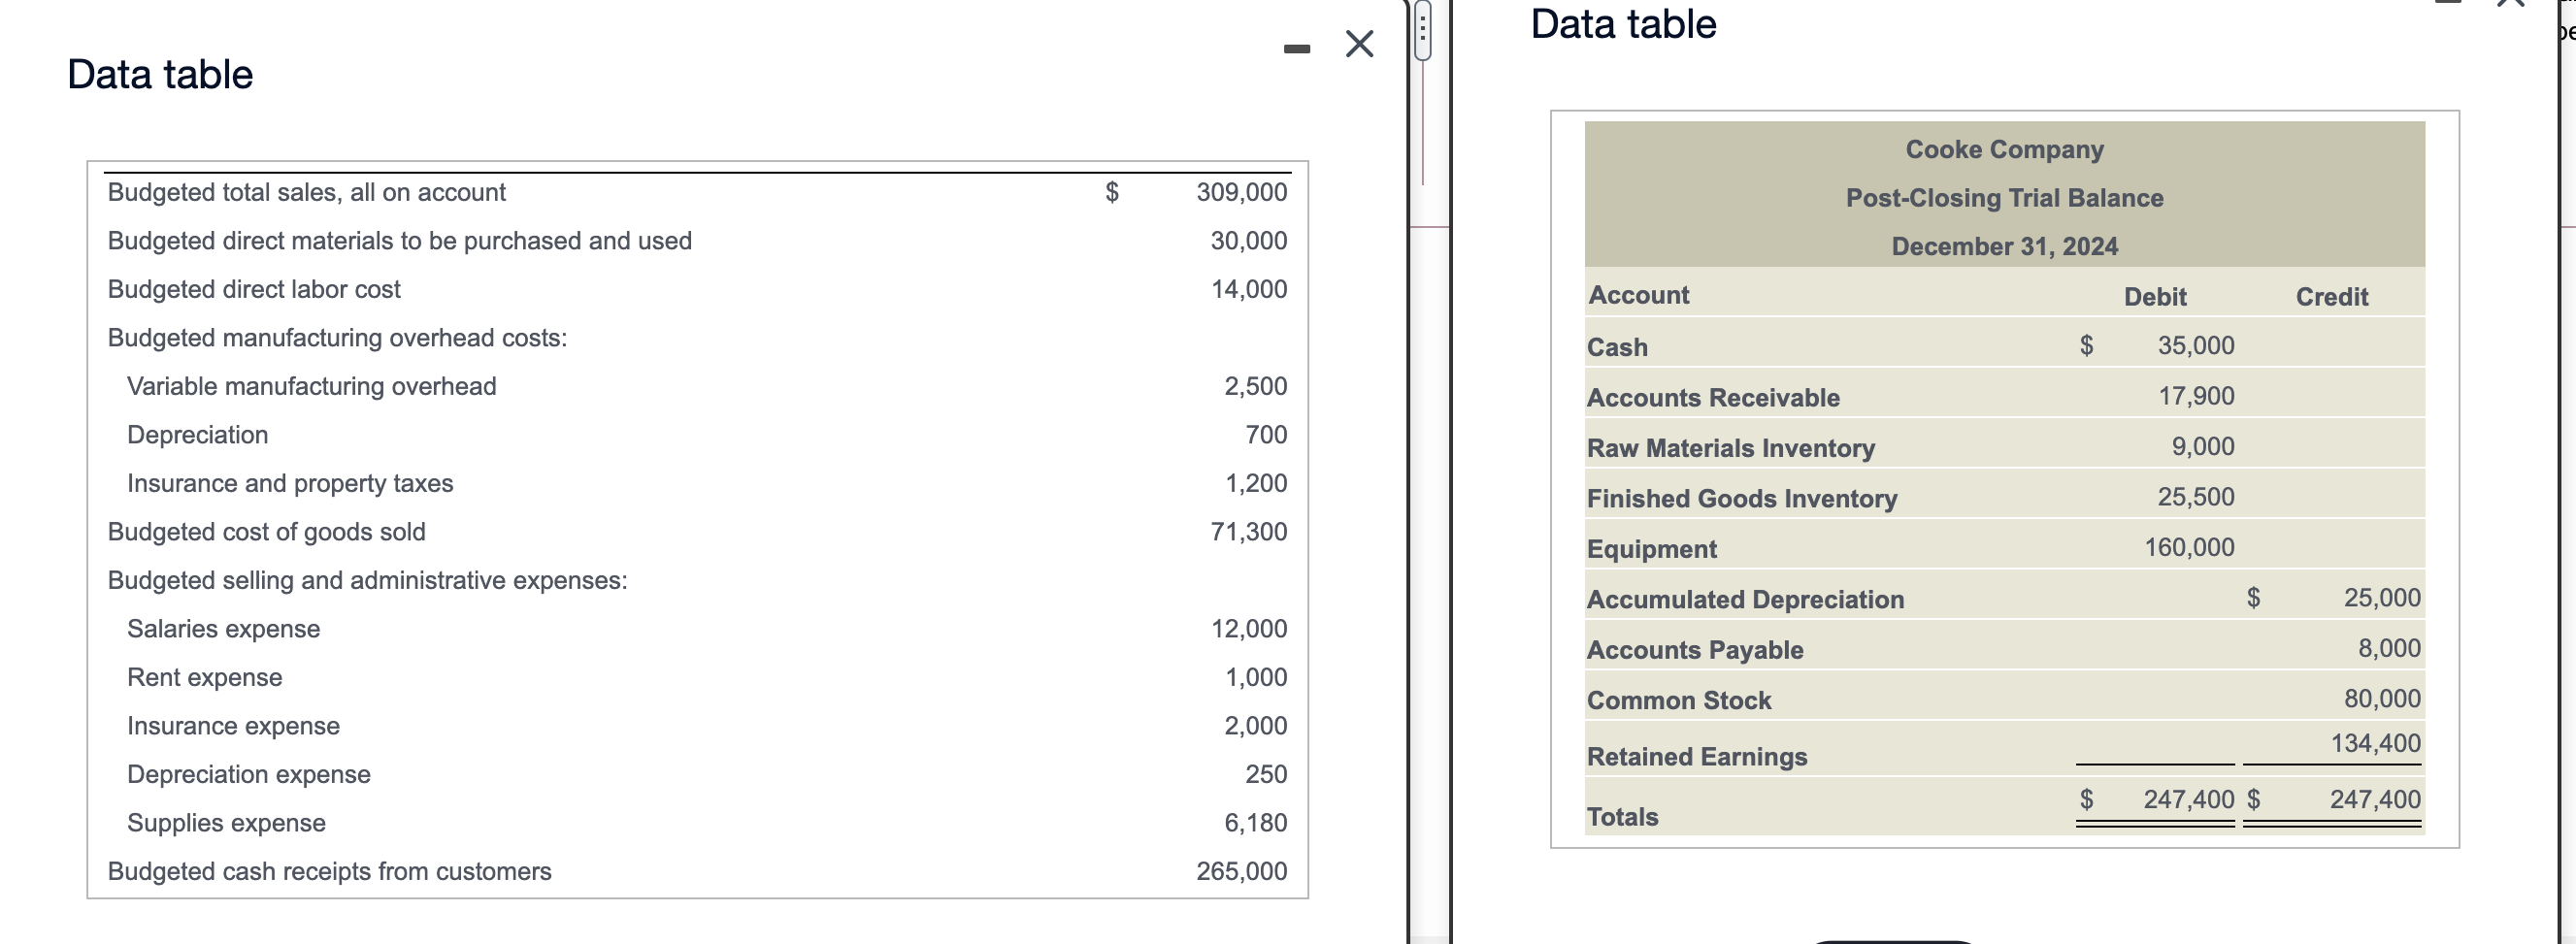This screenshot has width=2576, height=944.
Task: Click the X icon on the left Data table
Action: [x=1358, y=45]
